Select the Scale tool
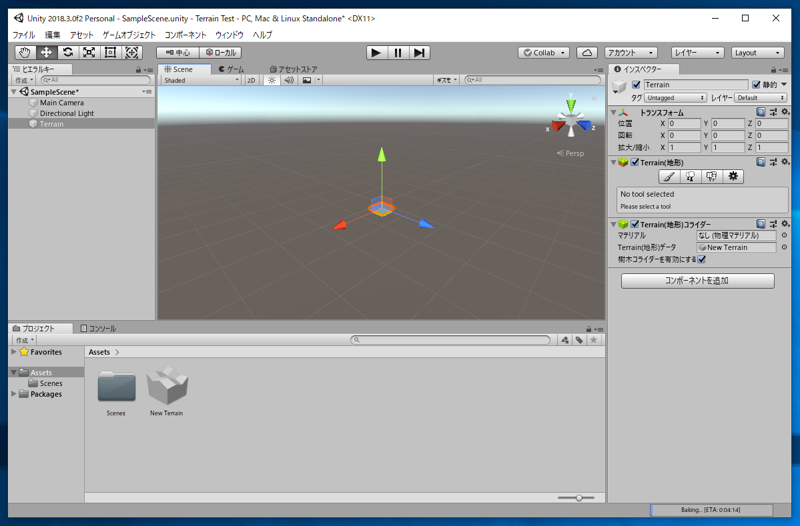This screenshot has width=800, height=526. click(x=89, y=53)
